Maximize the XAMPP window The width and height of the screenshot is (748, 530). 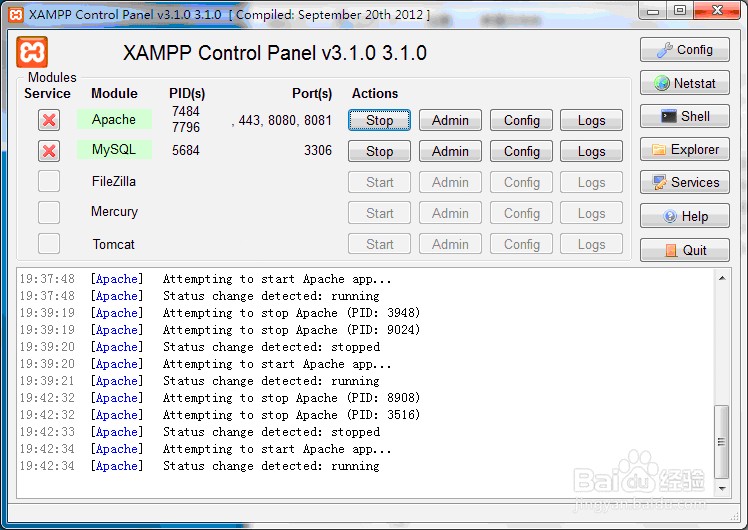pos(680,11)
